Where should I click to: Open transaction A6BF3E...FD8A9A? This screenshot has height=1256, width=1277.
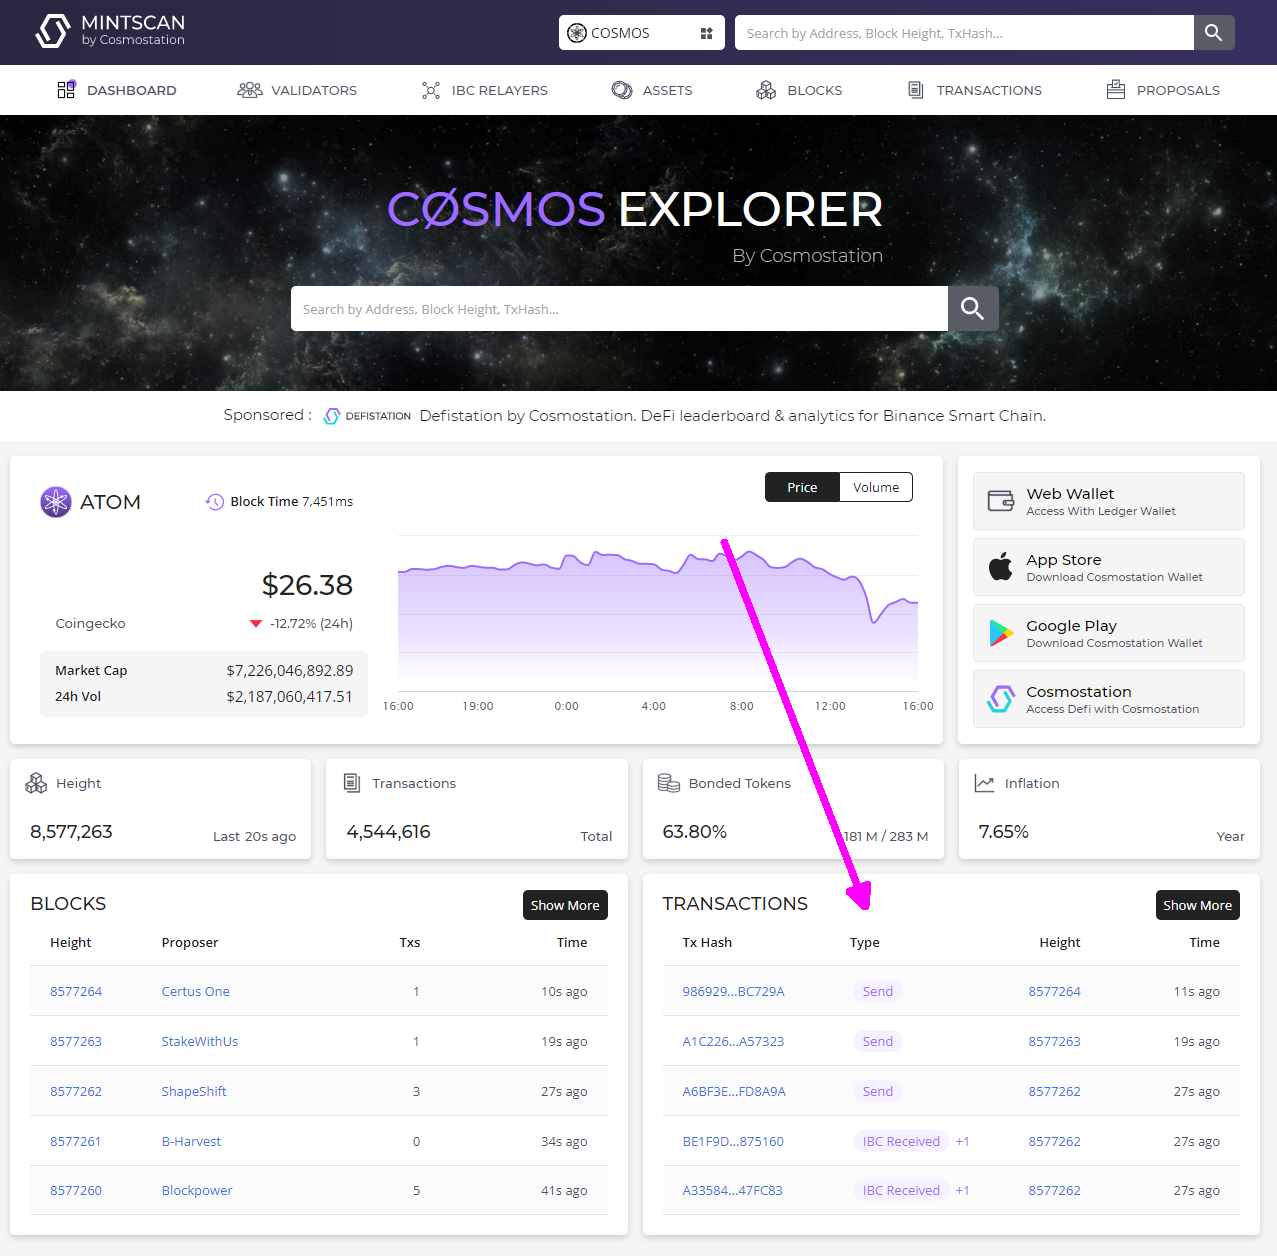click(x=734, y=1091)
